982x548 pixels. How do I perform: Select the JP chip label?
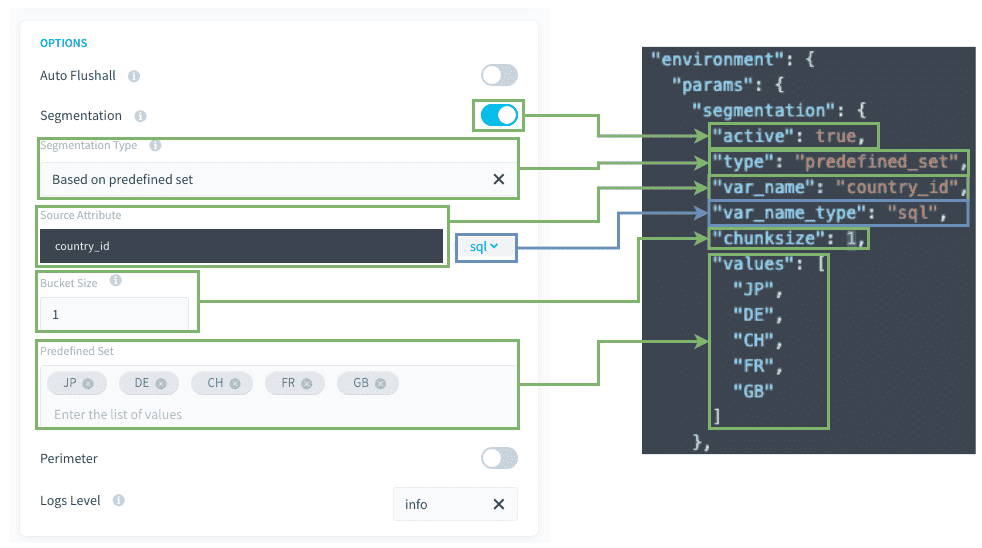pos(70,383)
